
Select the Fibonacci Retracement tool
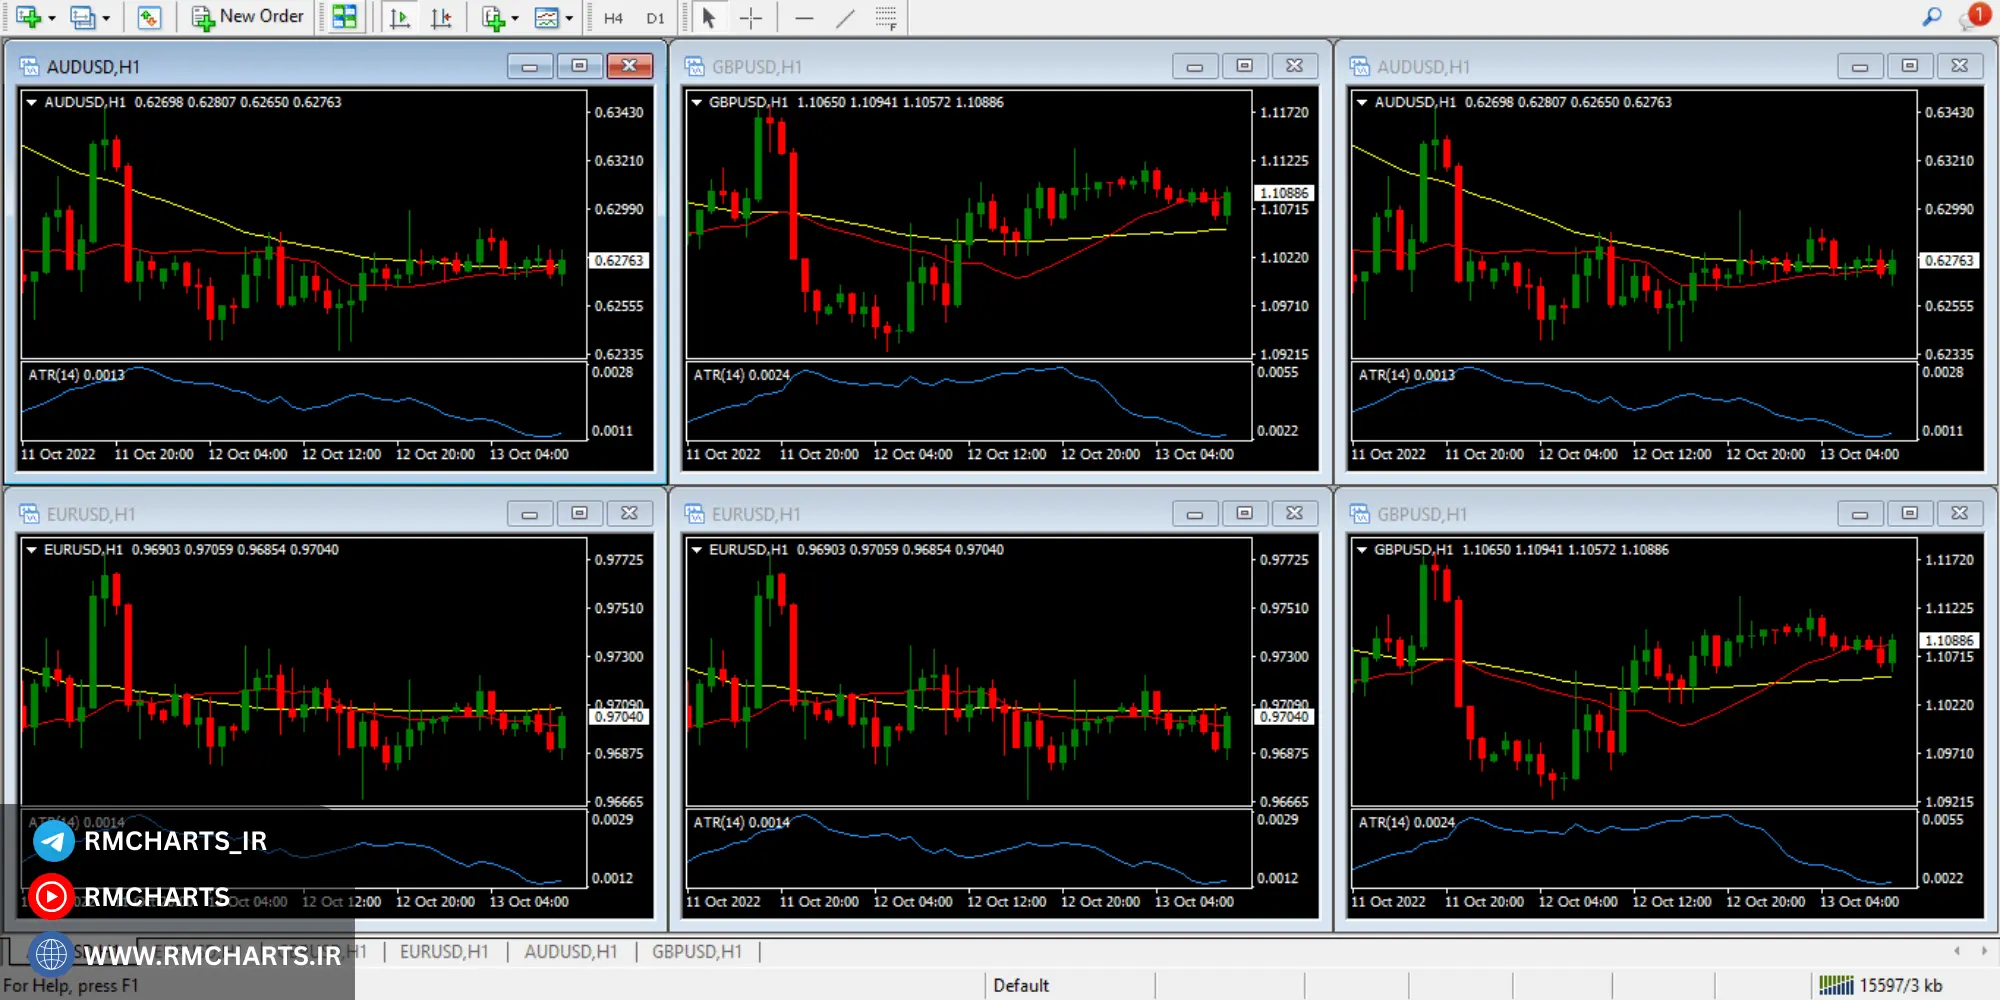(885, 17)
